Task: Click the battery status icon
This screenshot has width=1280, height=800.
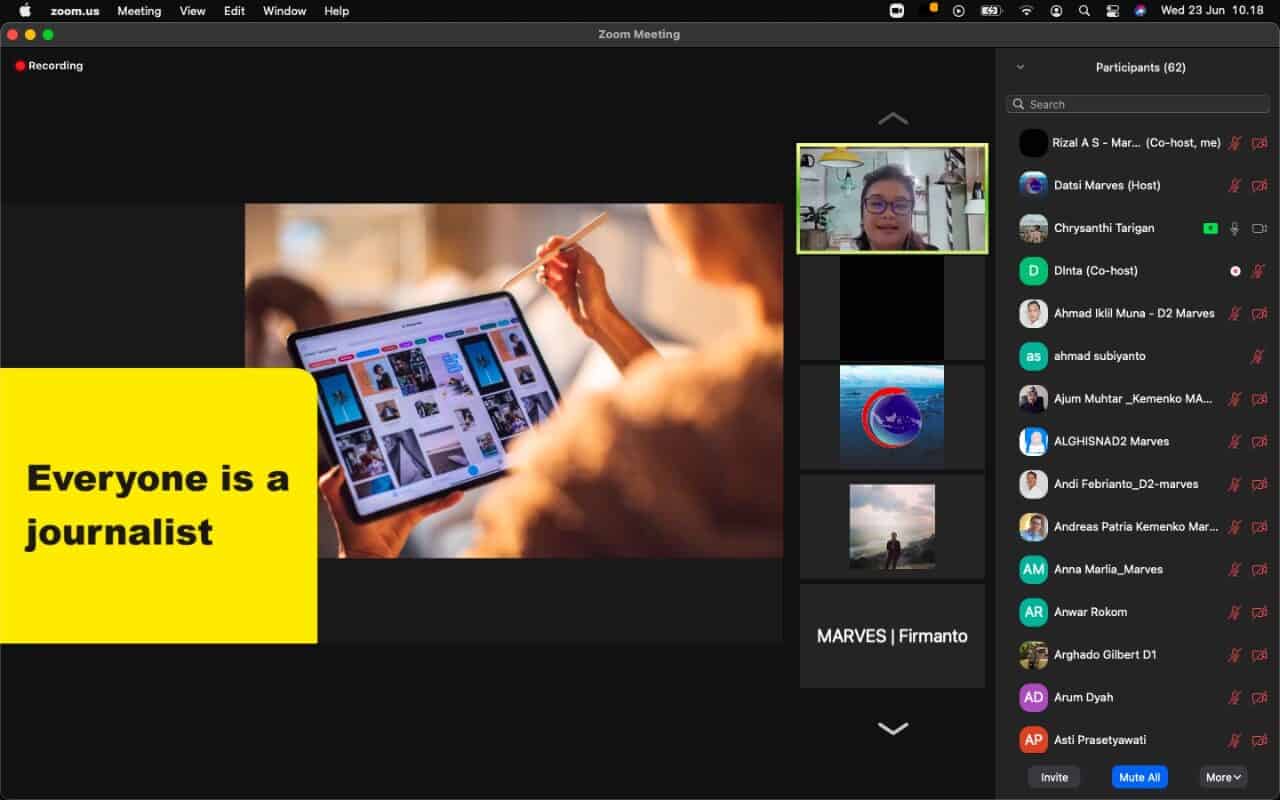Action: [991, 11]
